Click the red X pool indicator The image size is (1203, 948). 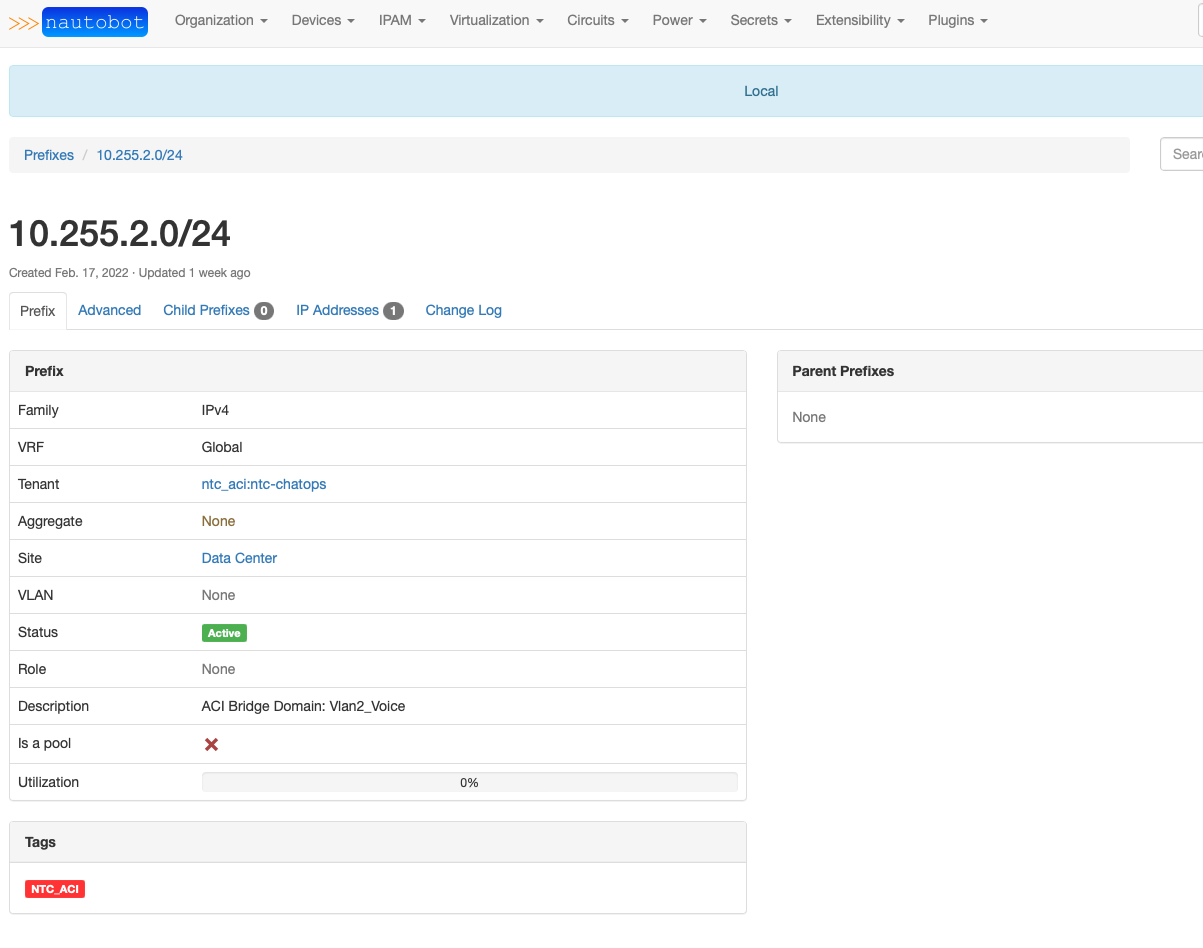point(211,744)
